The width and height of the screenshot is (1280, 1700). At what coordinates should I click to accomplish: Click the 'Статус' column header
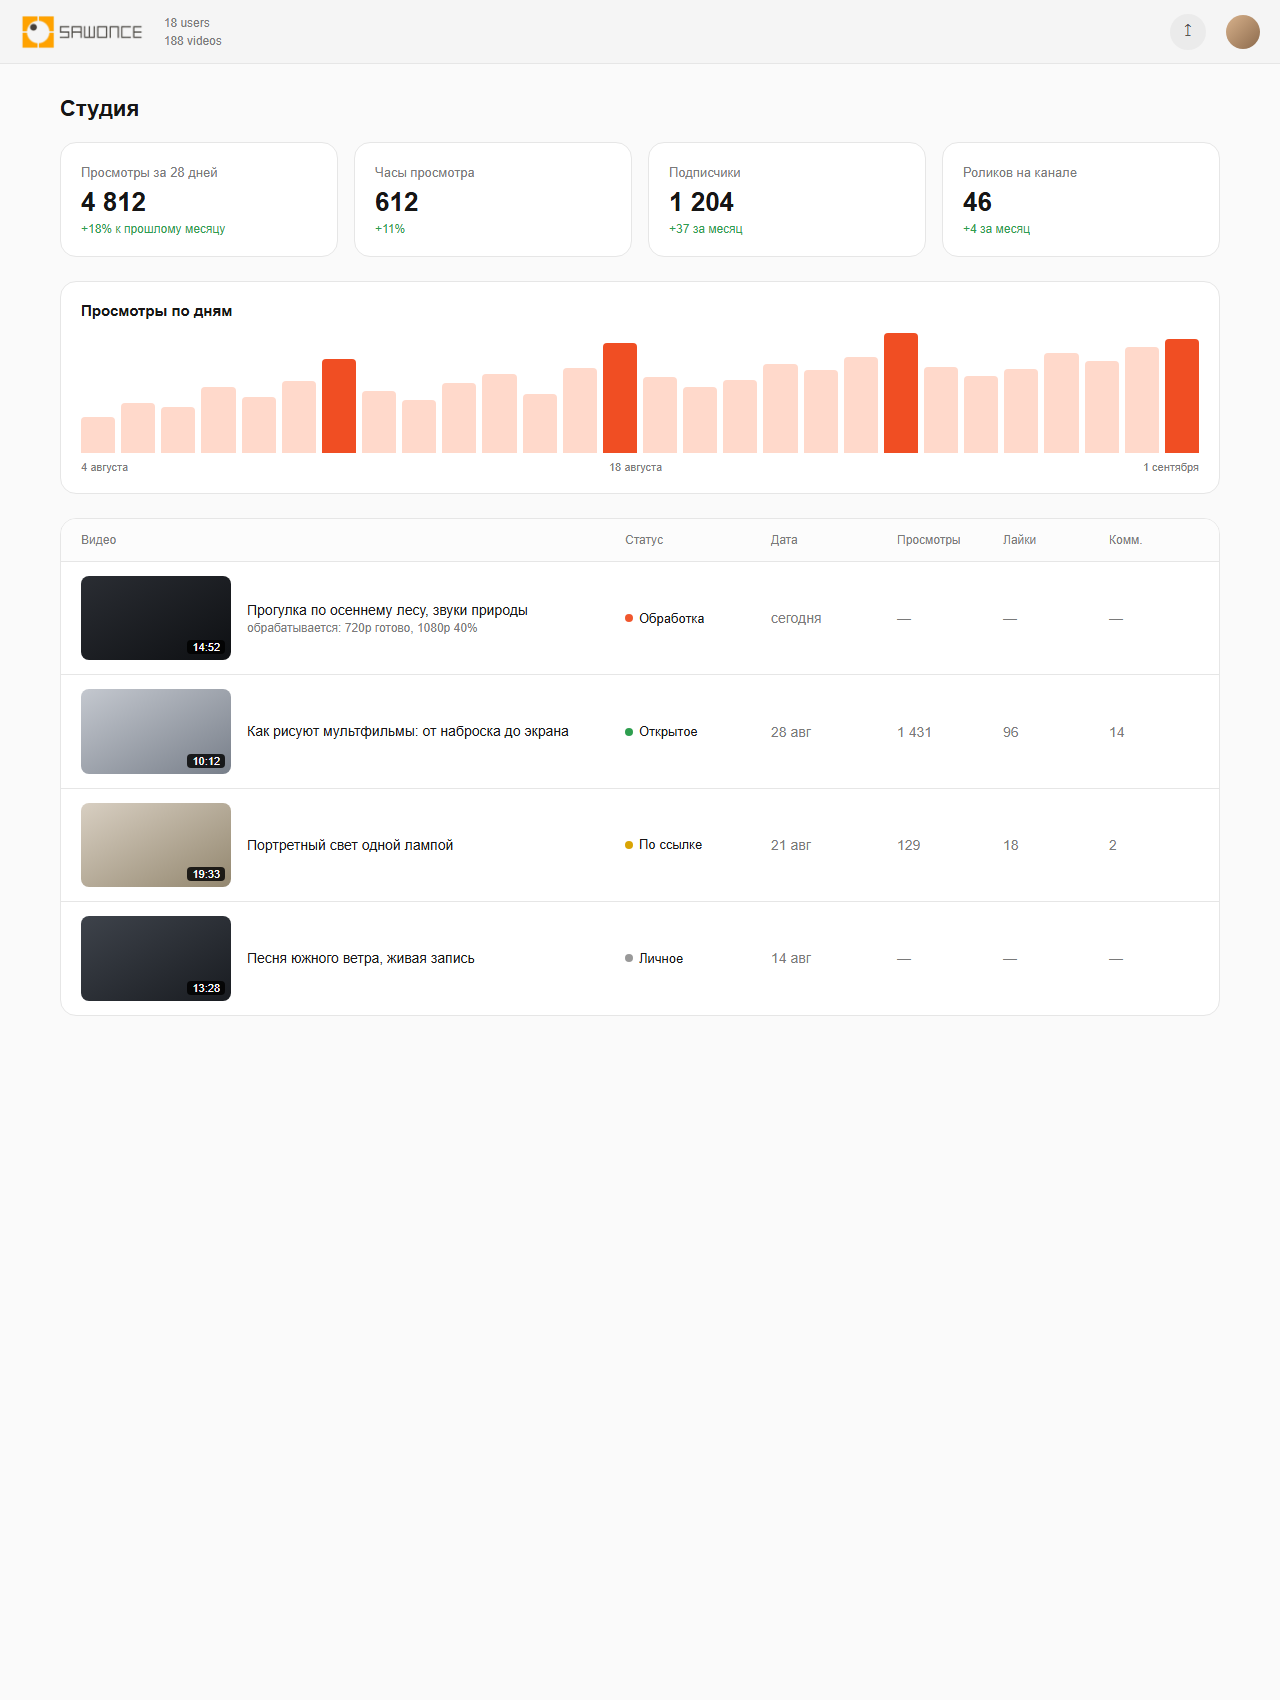pyautogui.click(x=644, y=540)
